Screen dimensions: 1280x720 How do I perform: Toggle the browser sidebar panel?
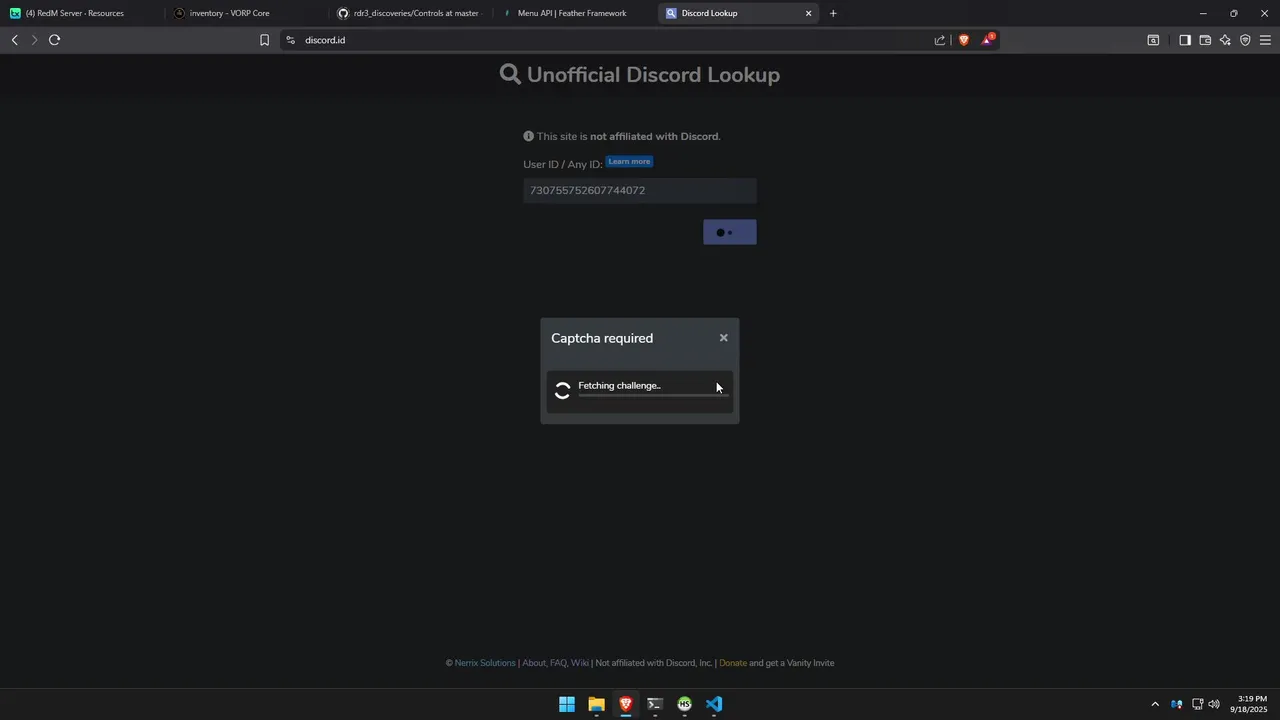[1185, 40]
